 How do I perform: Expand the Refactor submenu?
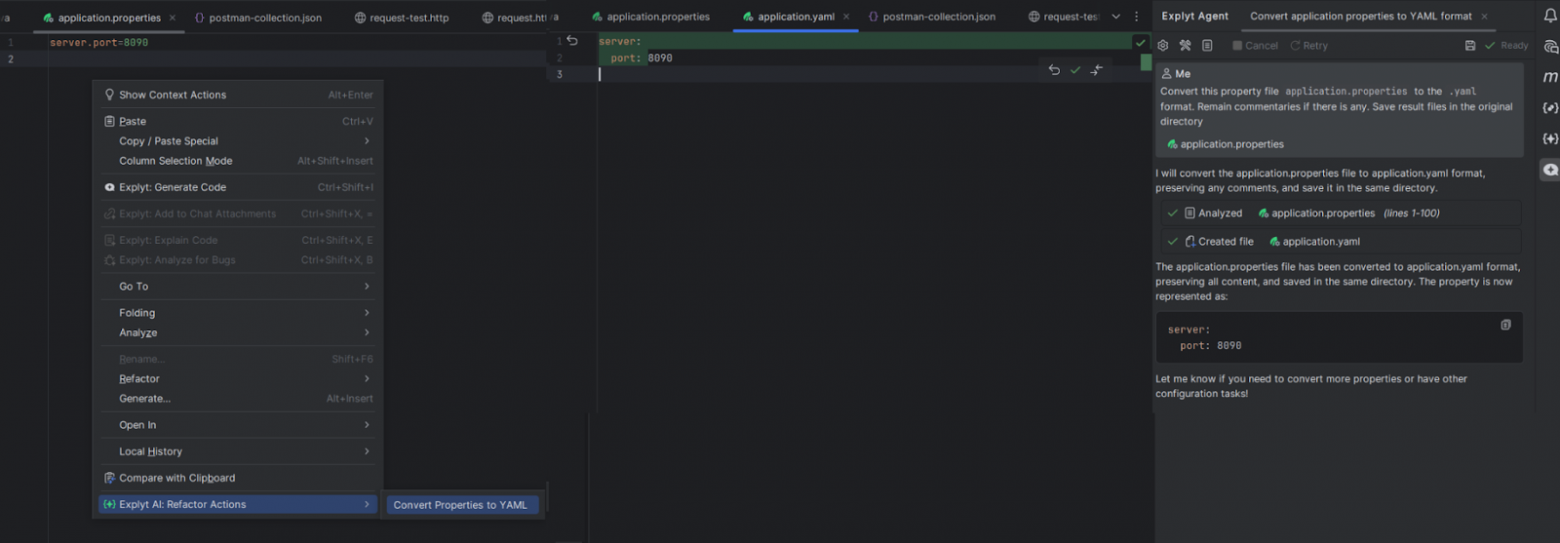tap(239, 379)
